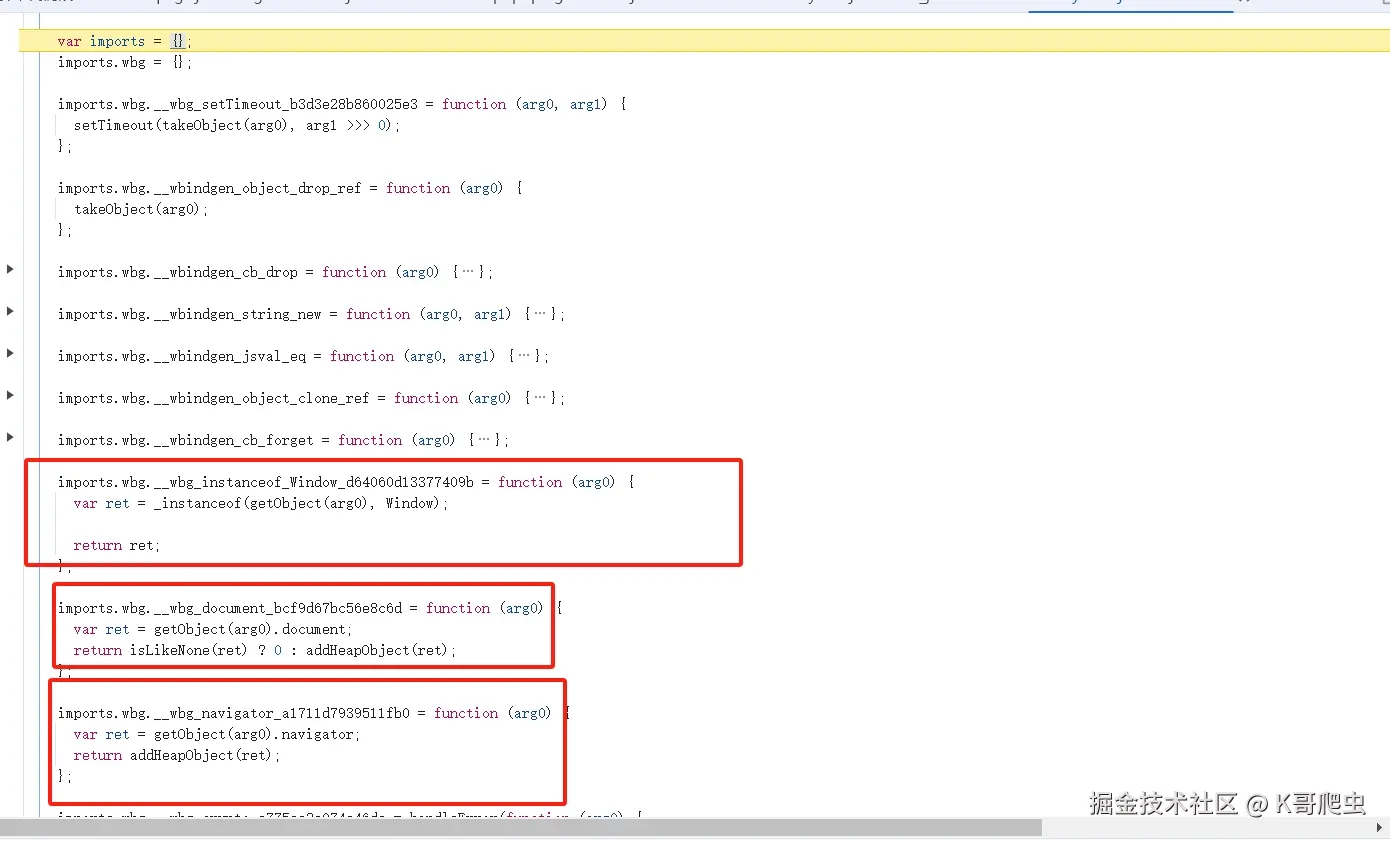
Task: Click the __wbg_document_bcf9d67bc56e8c6d function name
Action: tap(278, 608)
